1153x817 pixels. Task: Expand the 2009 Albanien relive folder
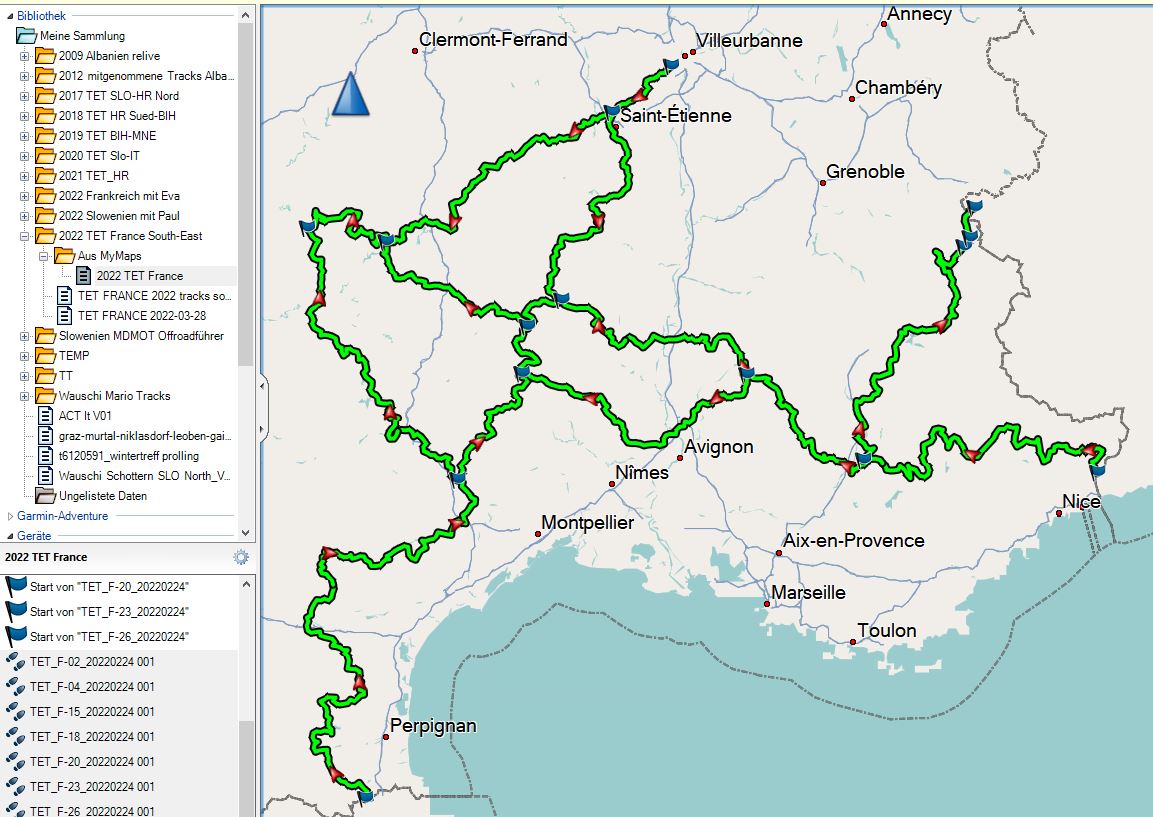(x=25, y=56)
